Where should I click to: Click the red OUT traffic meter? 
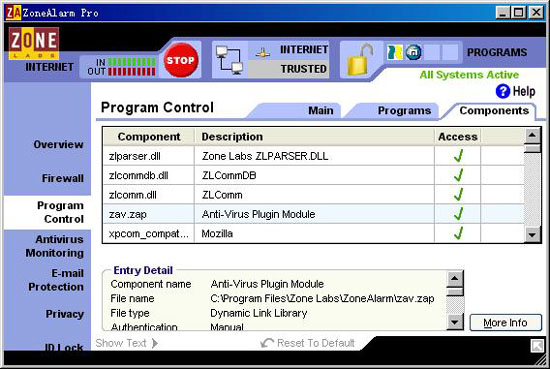(132, 72)
